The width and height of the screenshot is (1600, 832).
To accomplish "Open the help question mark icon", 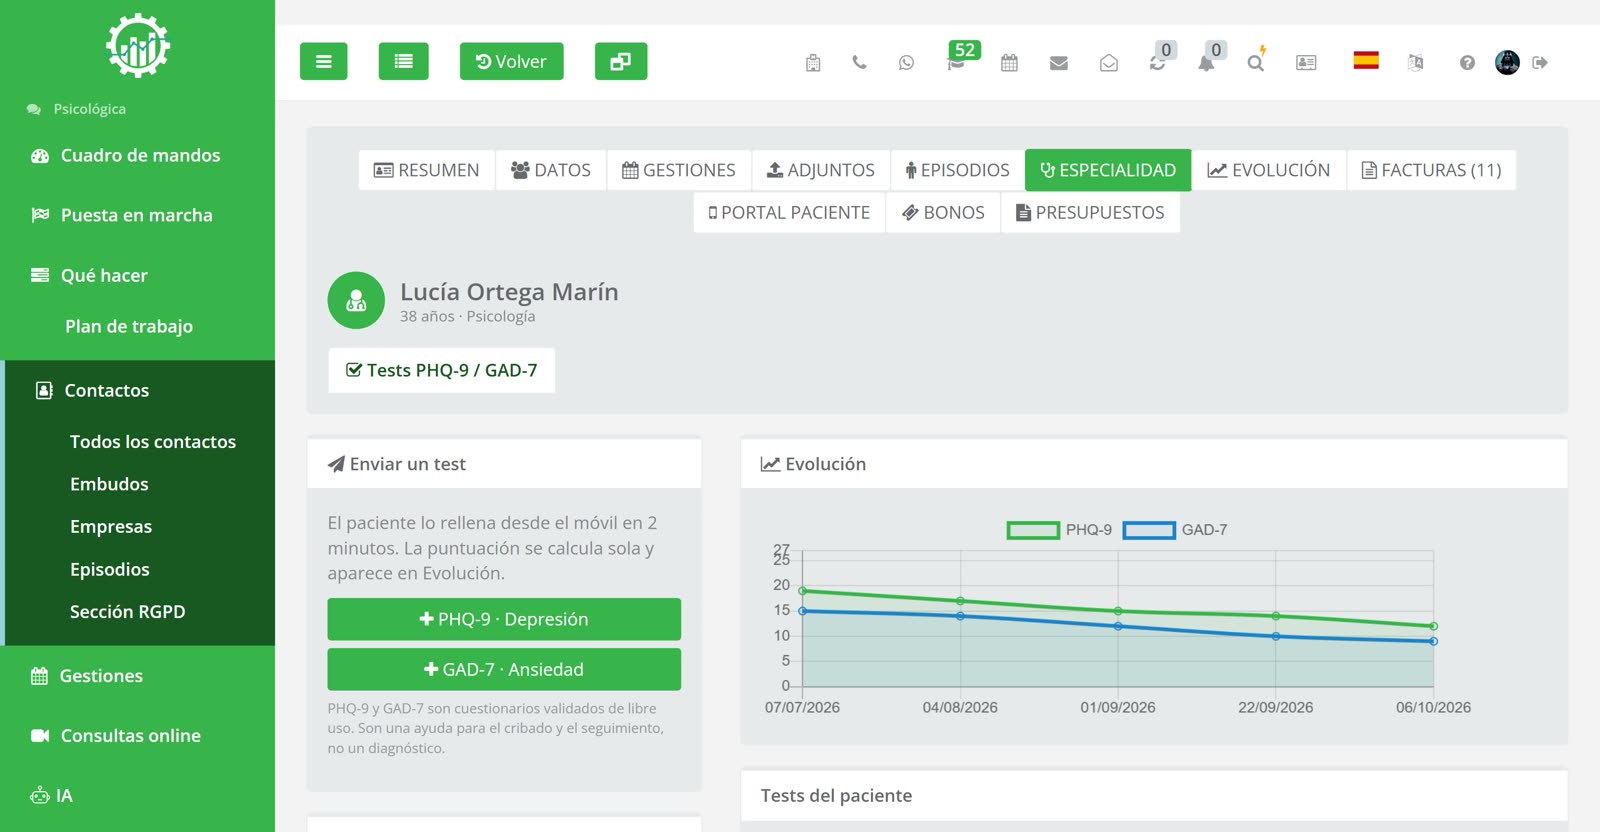I will [x=1467, y=62].
